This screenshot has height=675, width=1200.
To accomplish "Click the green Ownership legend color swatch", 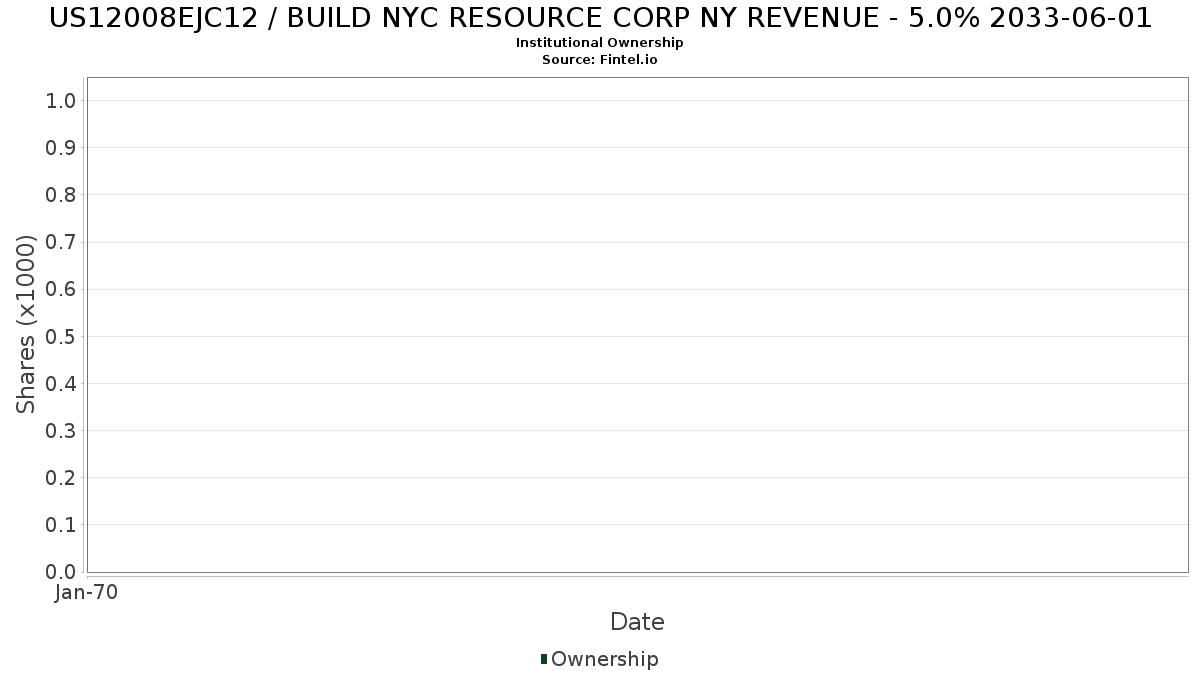I will 544,658.
